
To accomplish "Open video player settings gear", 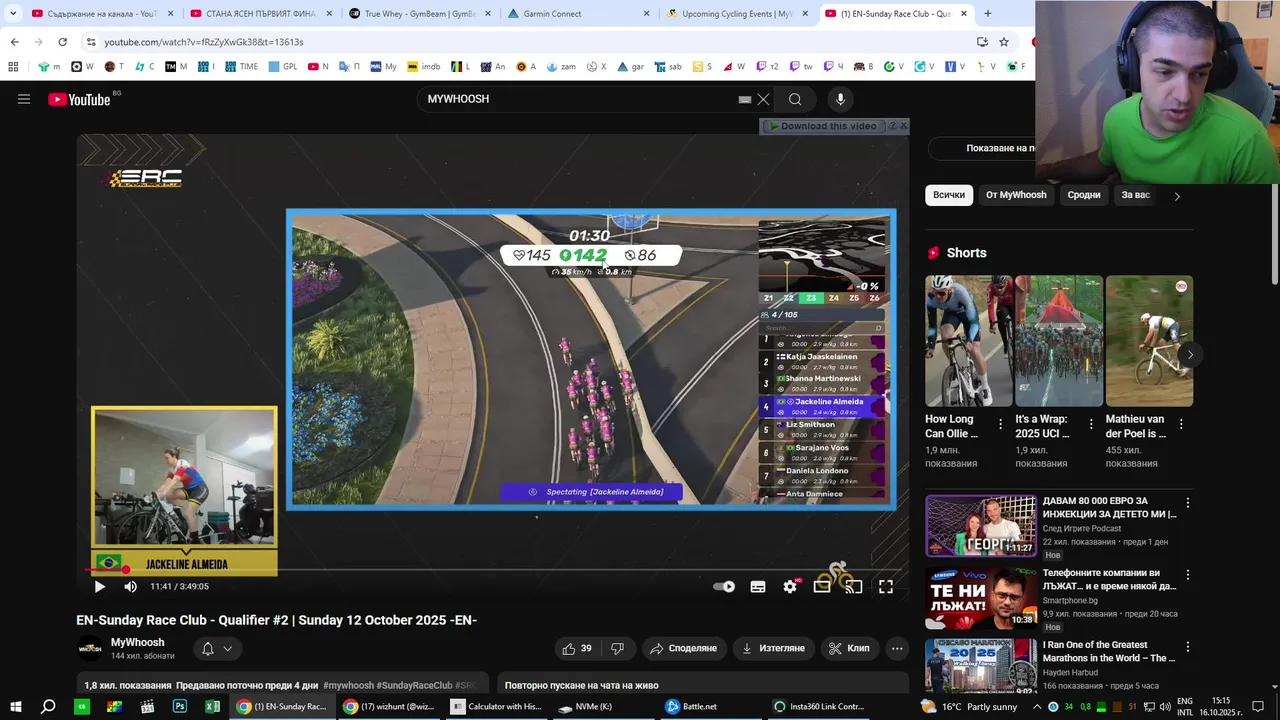I will pyautogui.click(x=790, y=587).
